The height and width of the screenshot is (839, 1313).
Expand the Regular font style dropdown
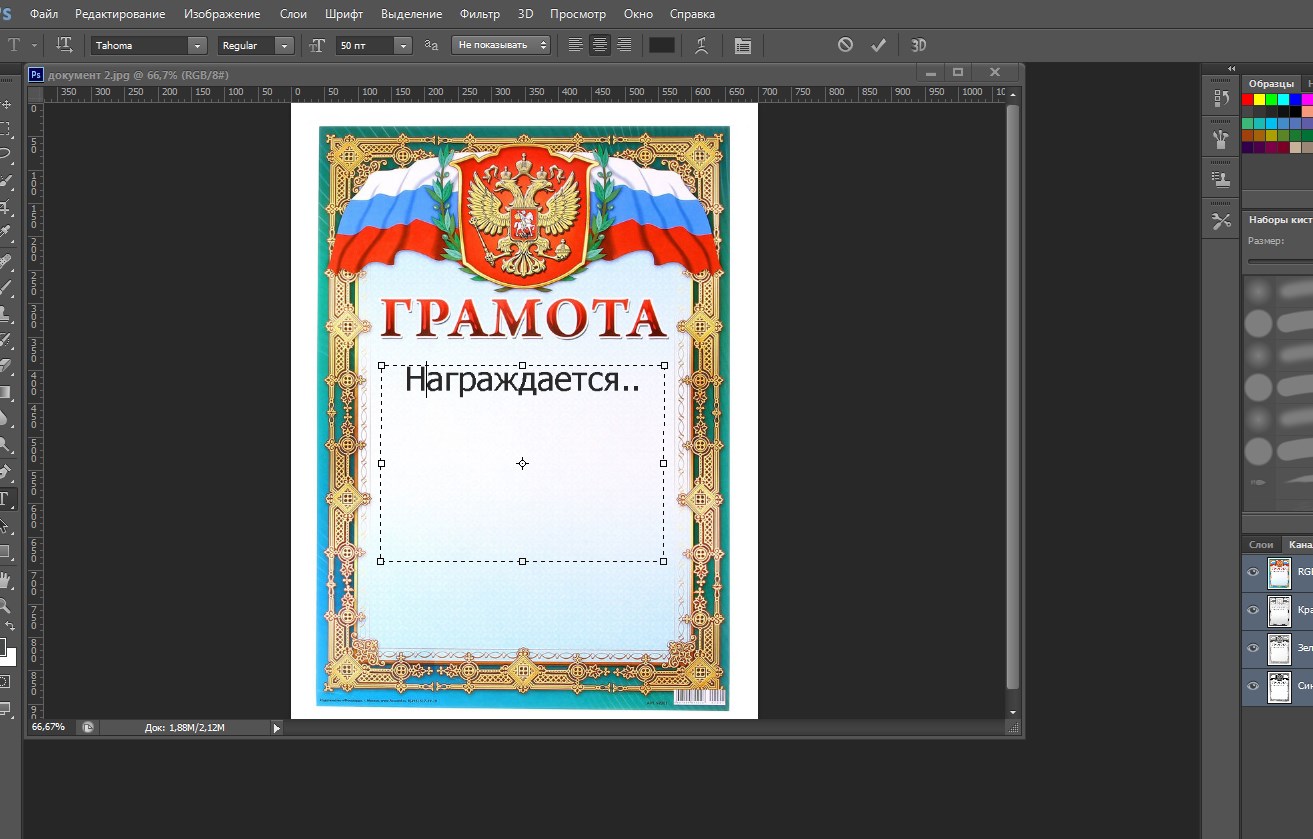tap(285, 46)
